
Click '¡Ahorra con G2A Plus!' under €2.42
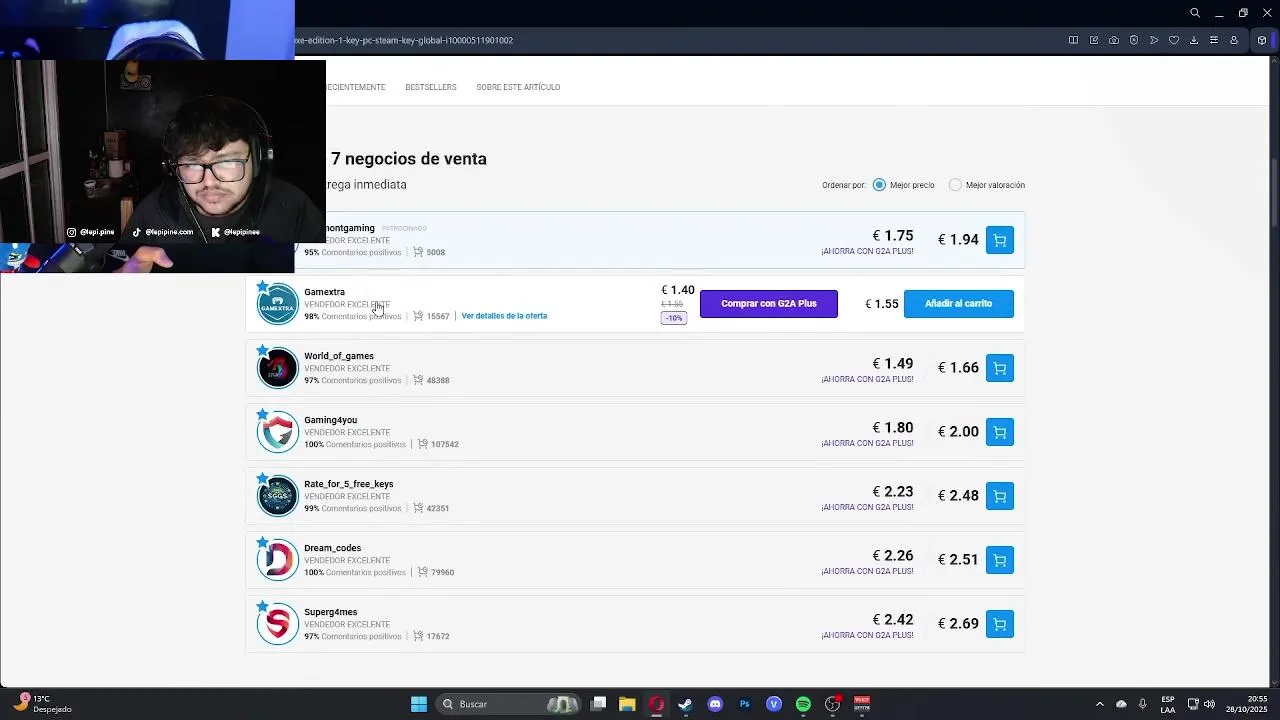coord(867,636)
